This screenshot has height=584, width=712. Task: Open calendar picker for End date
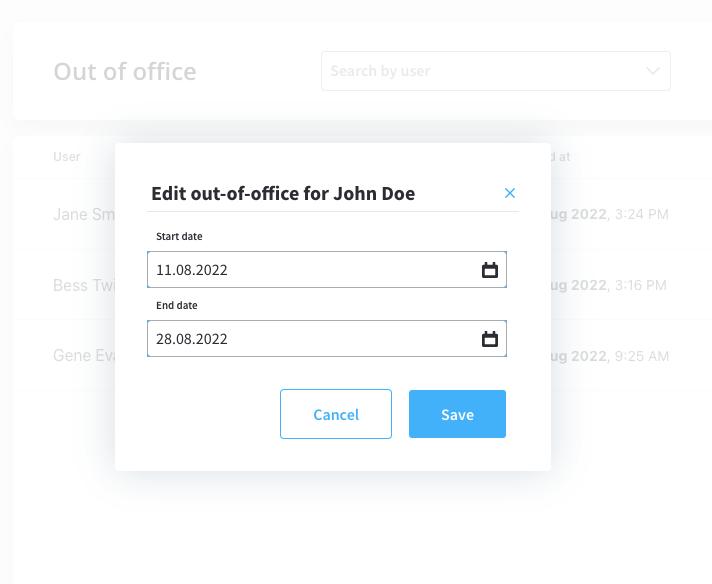(x=490, y=339)
